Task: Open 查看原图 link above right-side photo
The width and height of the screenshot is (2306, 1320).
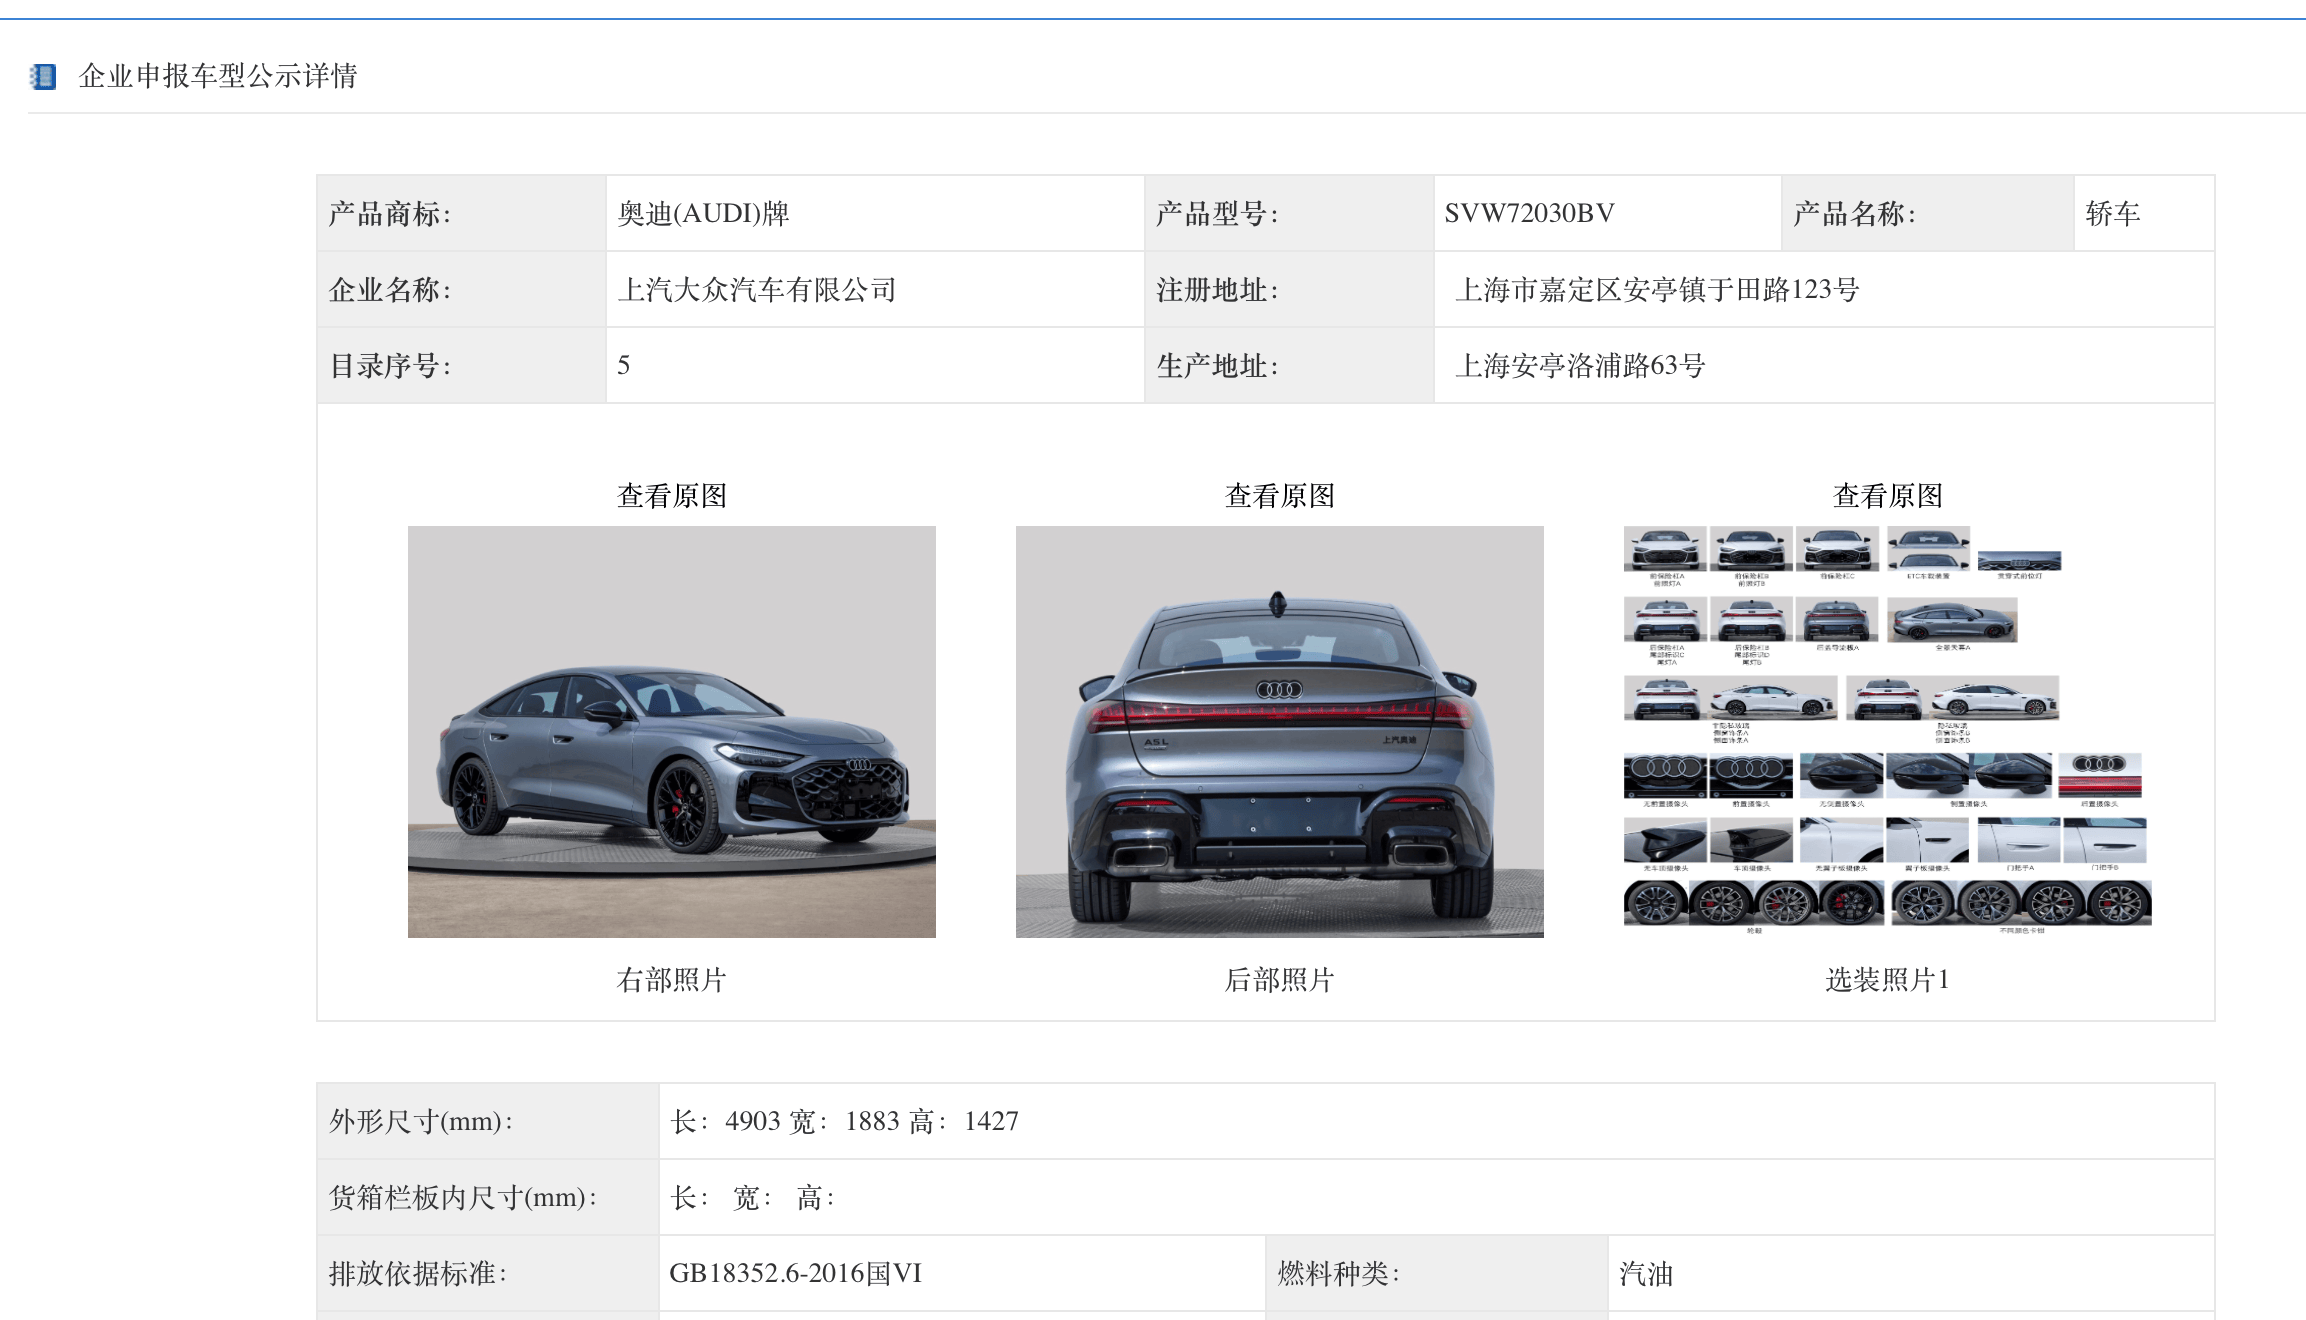Action: (671, 495)
